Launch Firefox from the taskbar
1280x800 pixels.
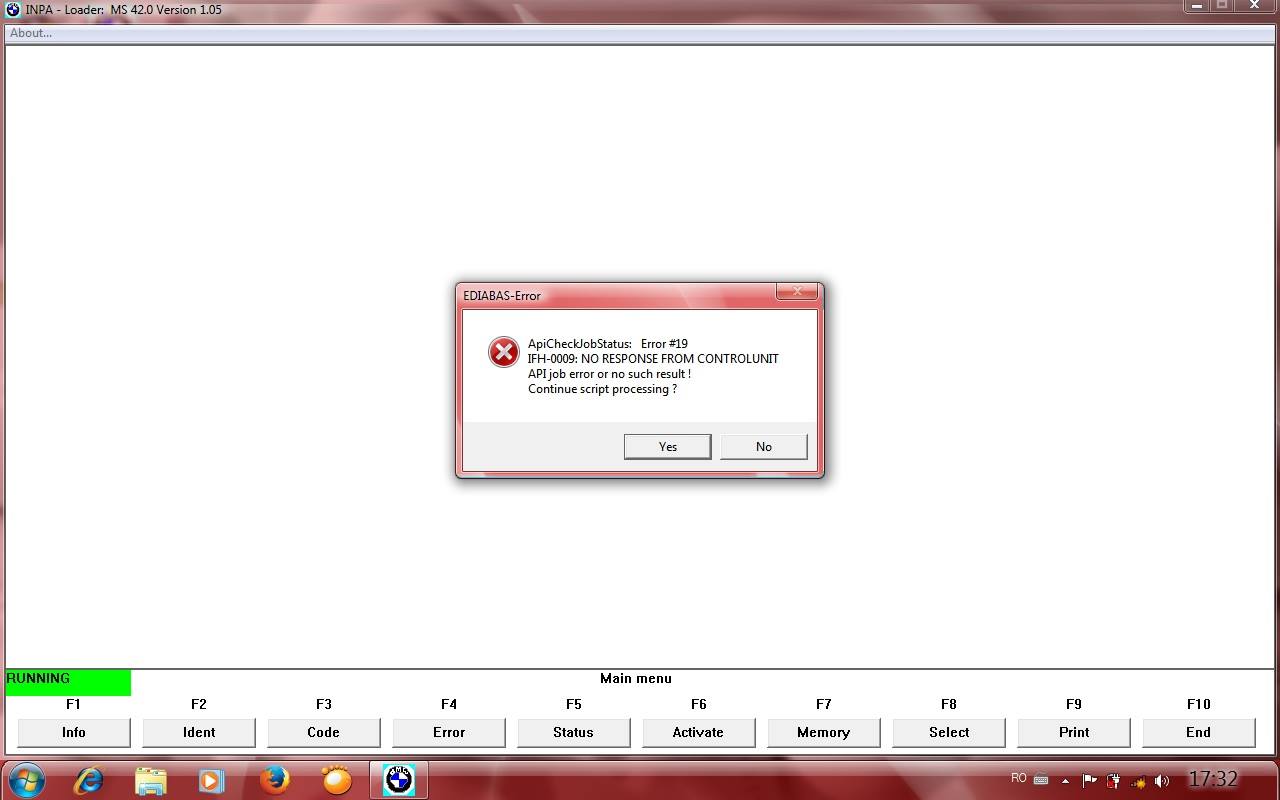pos(274,779)
